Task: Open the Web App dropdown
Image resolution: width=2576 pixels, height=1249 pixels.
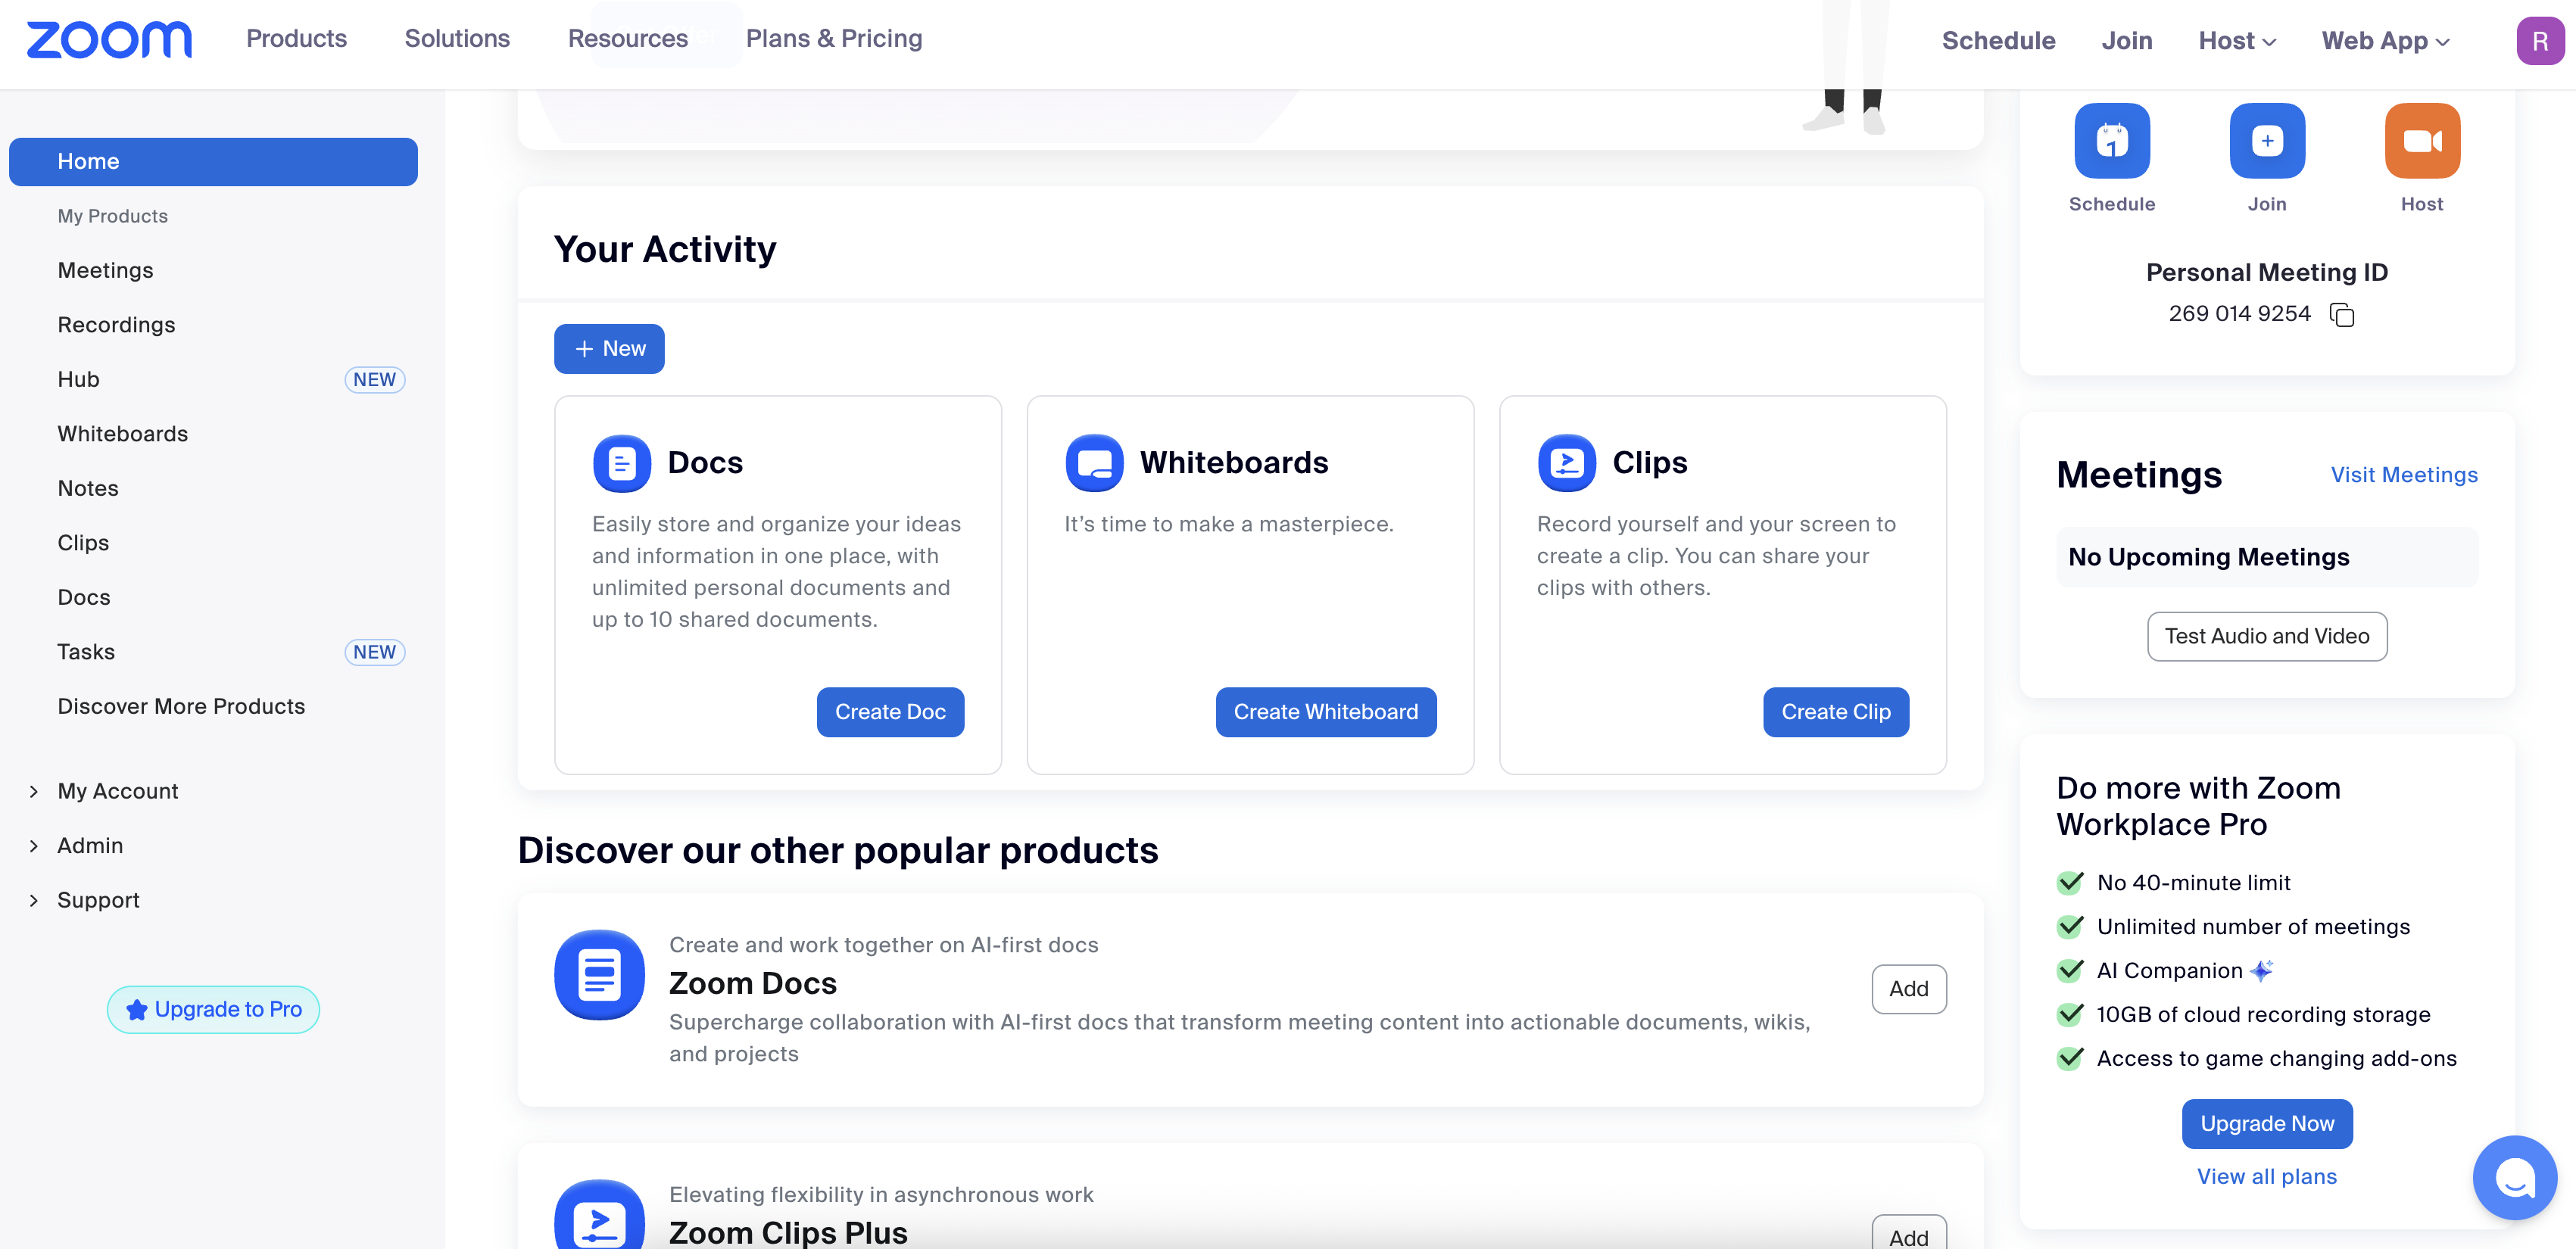Action: 2384,41
